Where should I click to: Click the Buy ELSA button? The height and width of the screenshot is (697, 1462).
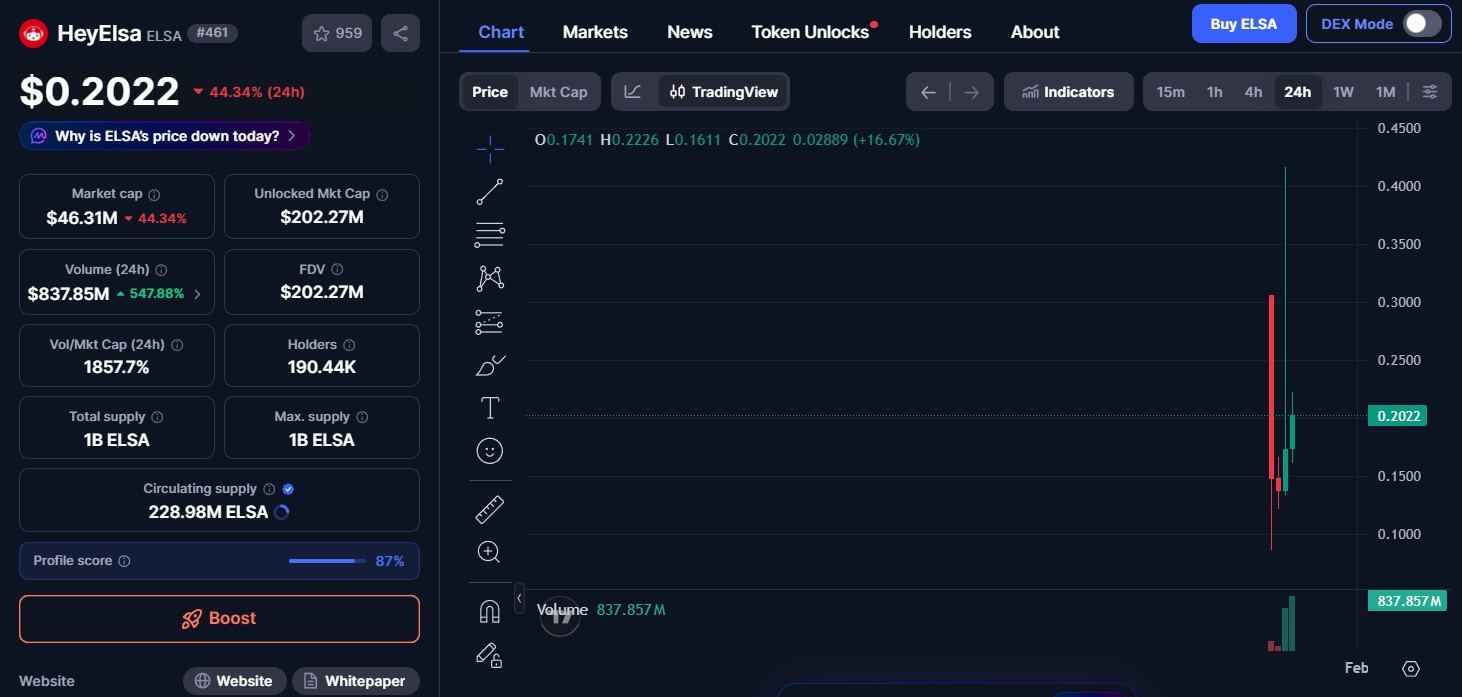point(1244,23)
